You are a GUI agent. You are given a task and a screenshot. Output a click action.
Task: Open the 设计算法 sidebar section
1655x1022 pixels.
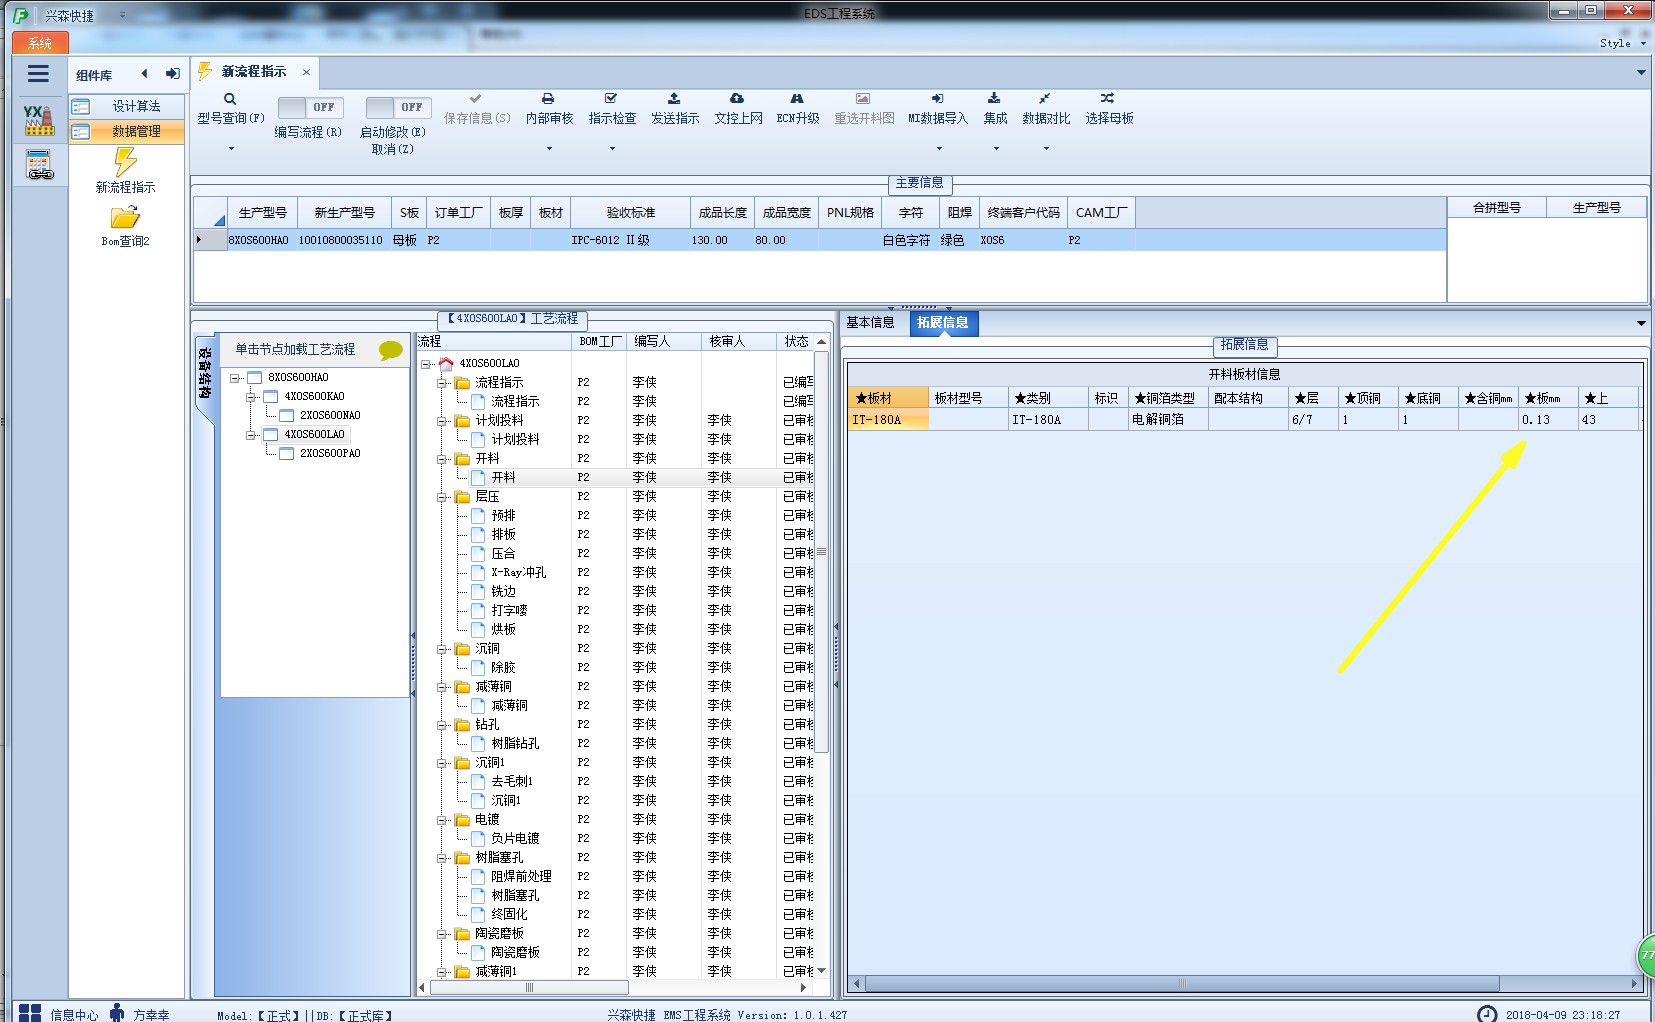click(126, 106)
